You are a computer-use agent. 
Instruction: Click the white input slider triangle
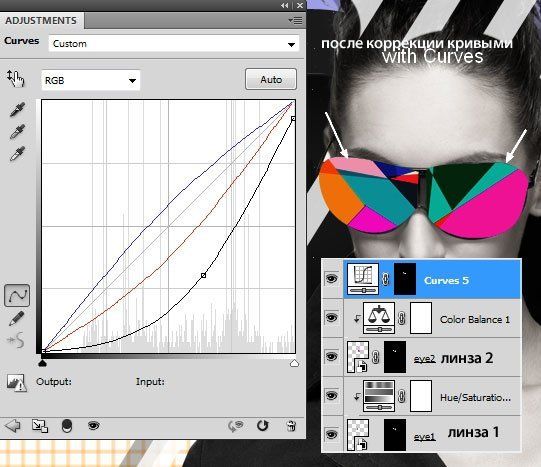tap(294, 363)
